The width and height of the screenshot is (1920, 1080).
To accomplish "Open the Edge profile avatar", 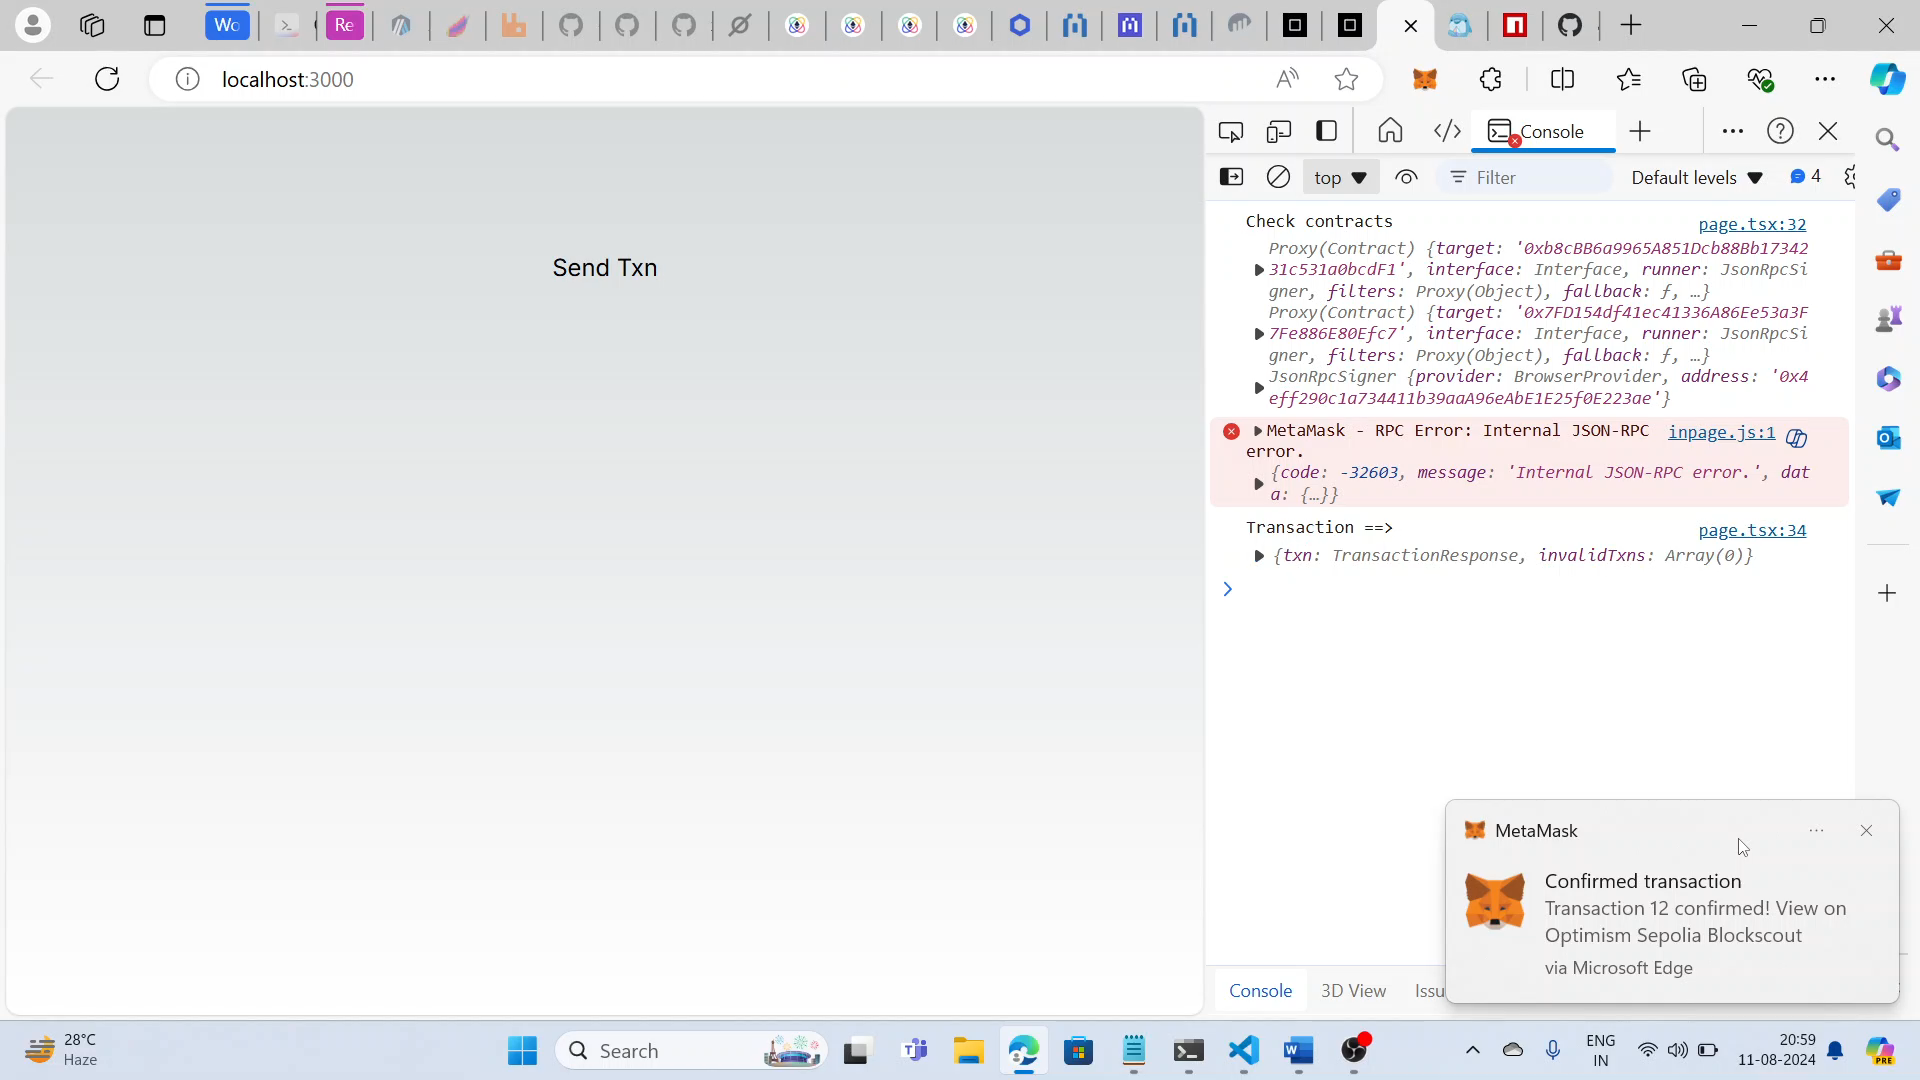I will [32, 25].
